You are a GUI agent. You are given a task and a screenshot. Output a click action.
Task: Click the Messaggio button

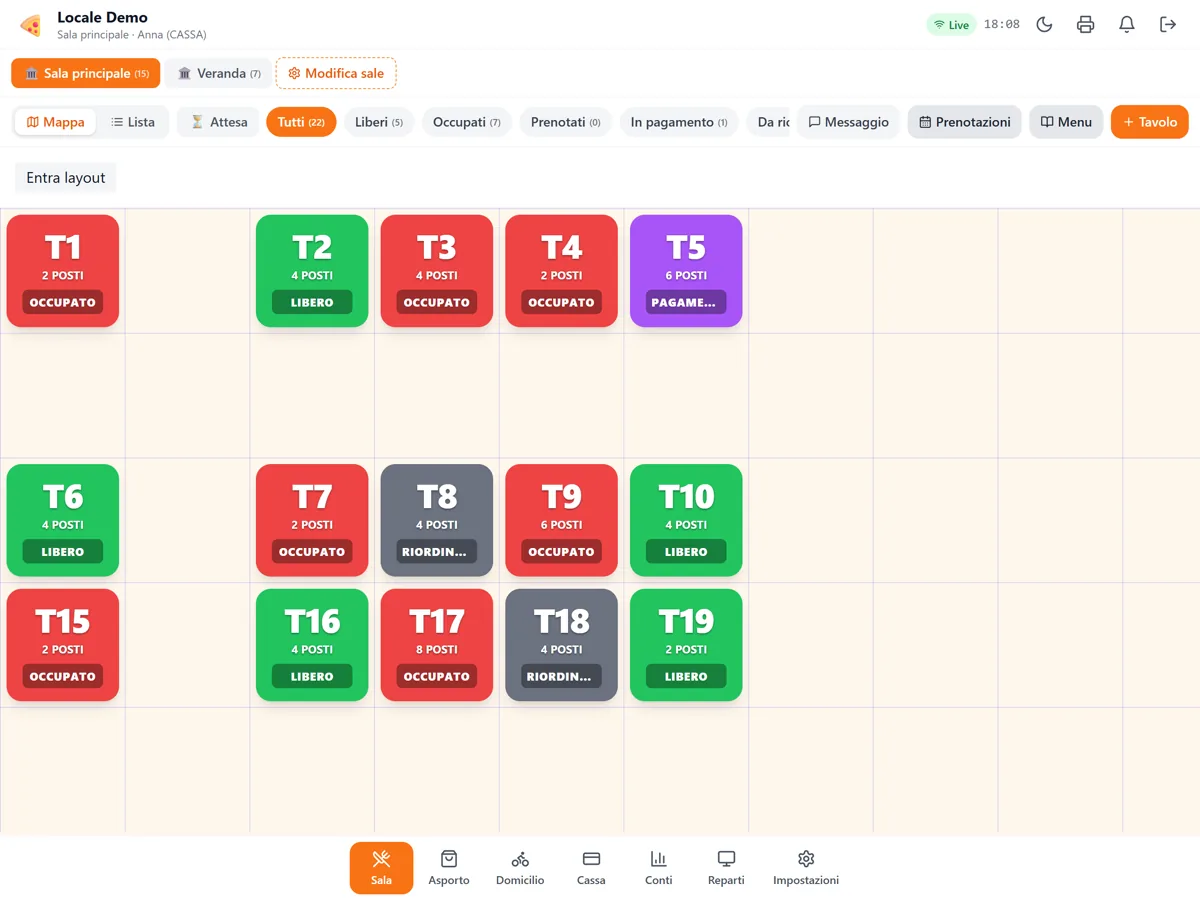pyautogui.click(x=848, y=122)
